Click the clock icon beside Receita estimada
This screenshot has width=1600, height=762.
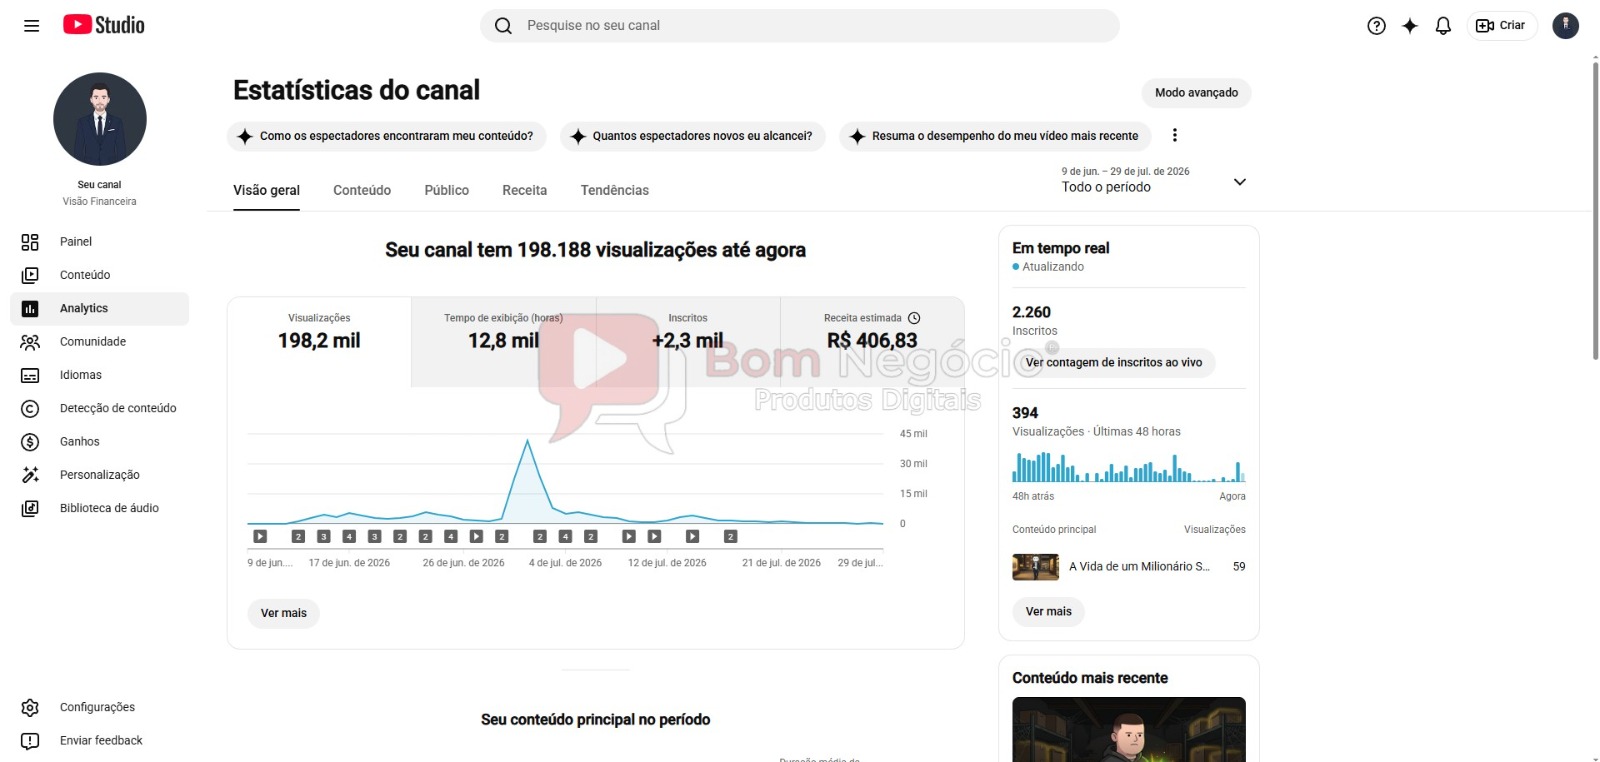(914, 318)
